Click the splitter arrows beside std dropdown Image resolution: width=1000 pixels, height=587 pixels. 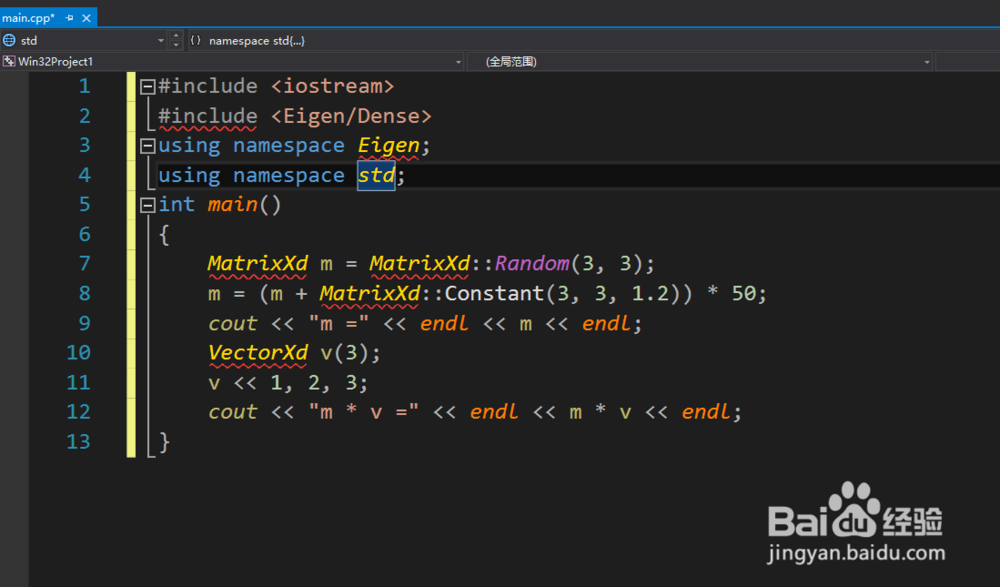point(177,41)
